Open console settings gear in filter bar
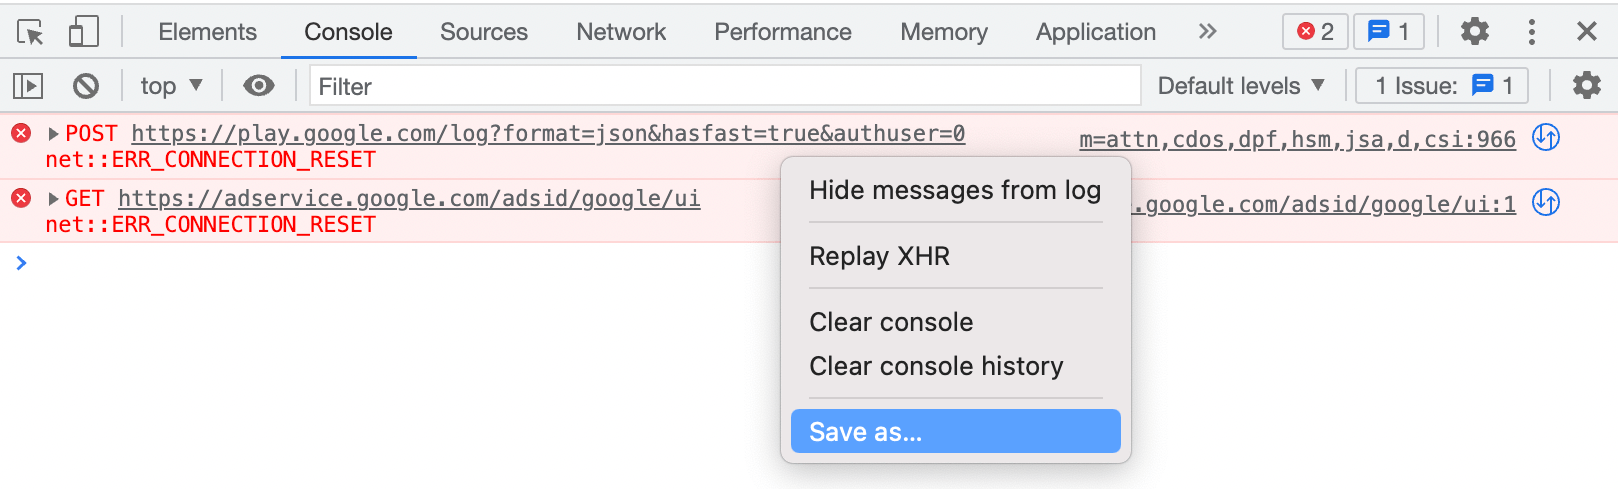The width and height of the screenshot is (1618, 489). click(x=1587, y=86)
